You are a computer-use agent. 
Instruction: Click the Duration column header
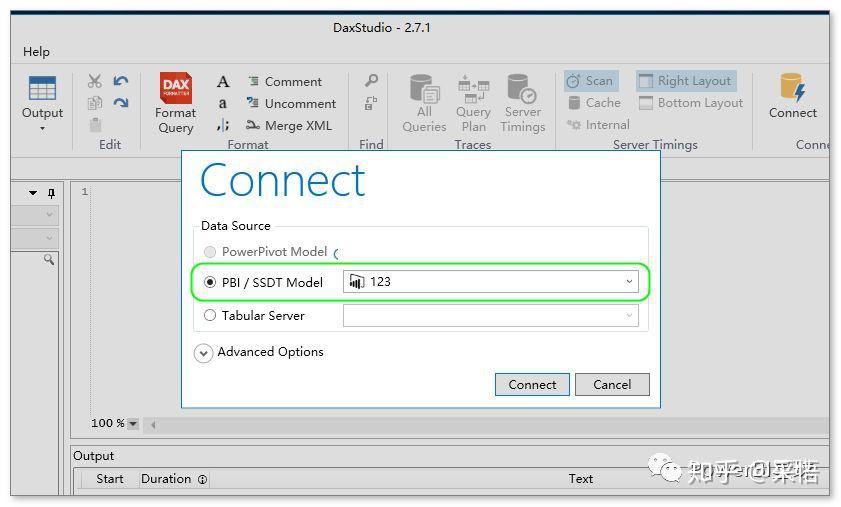click(166, 479)
